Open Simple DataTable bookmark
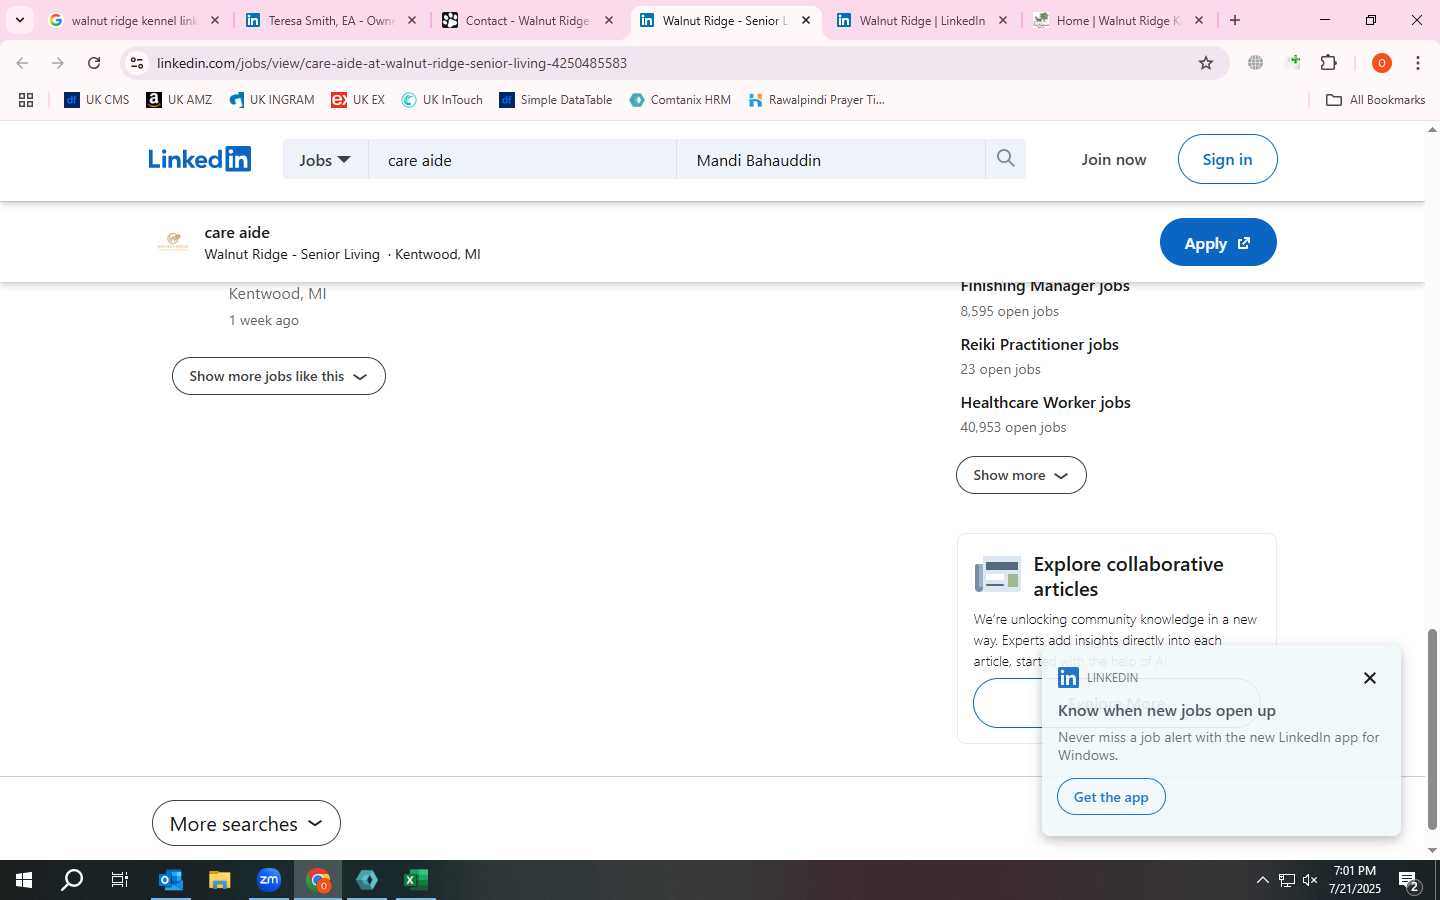Screen dimensions: 1440x900 556,100
